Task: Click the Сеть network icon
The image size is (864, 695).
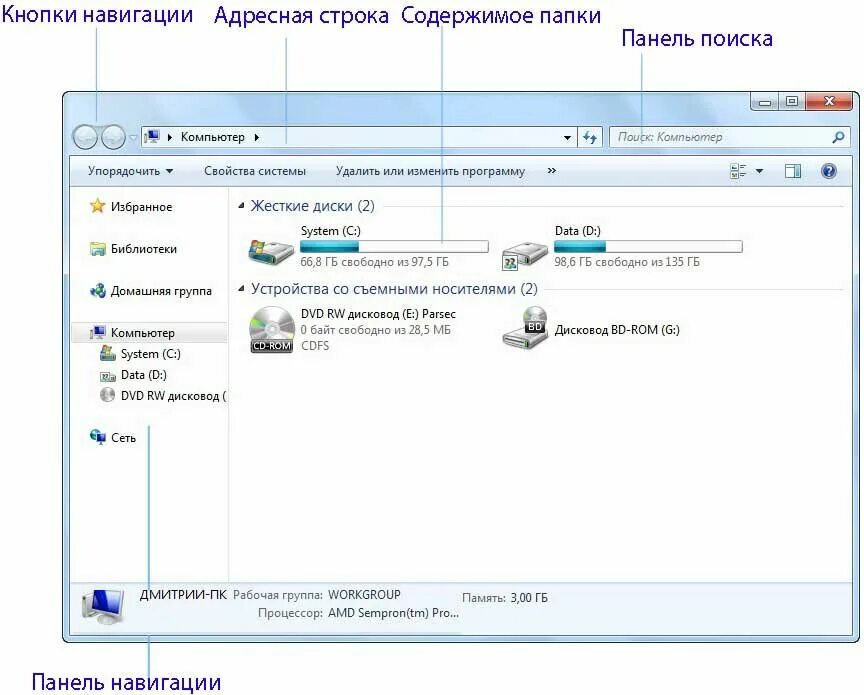Action: [98, 437]
